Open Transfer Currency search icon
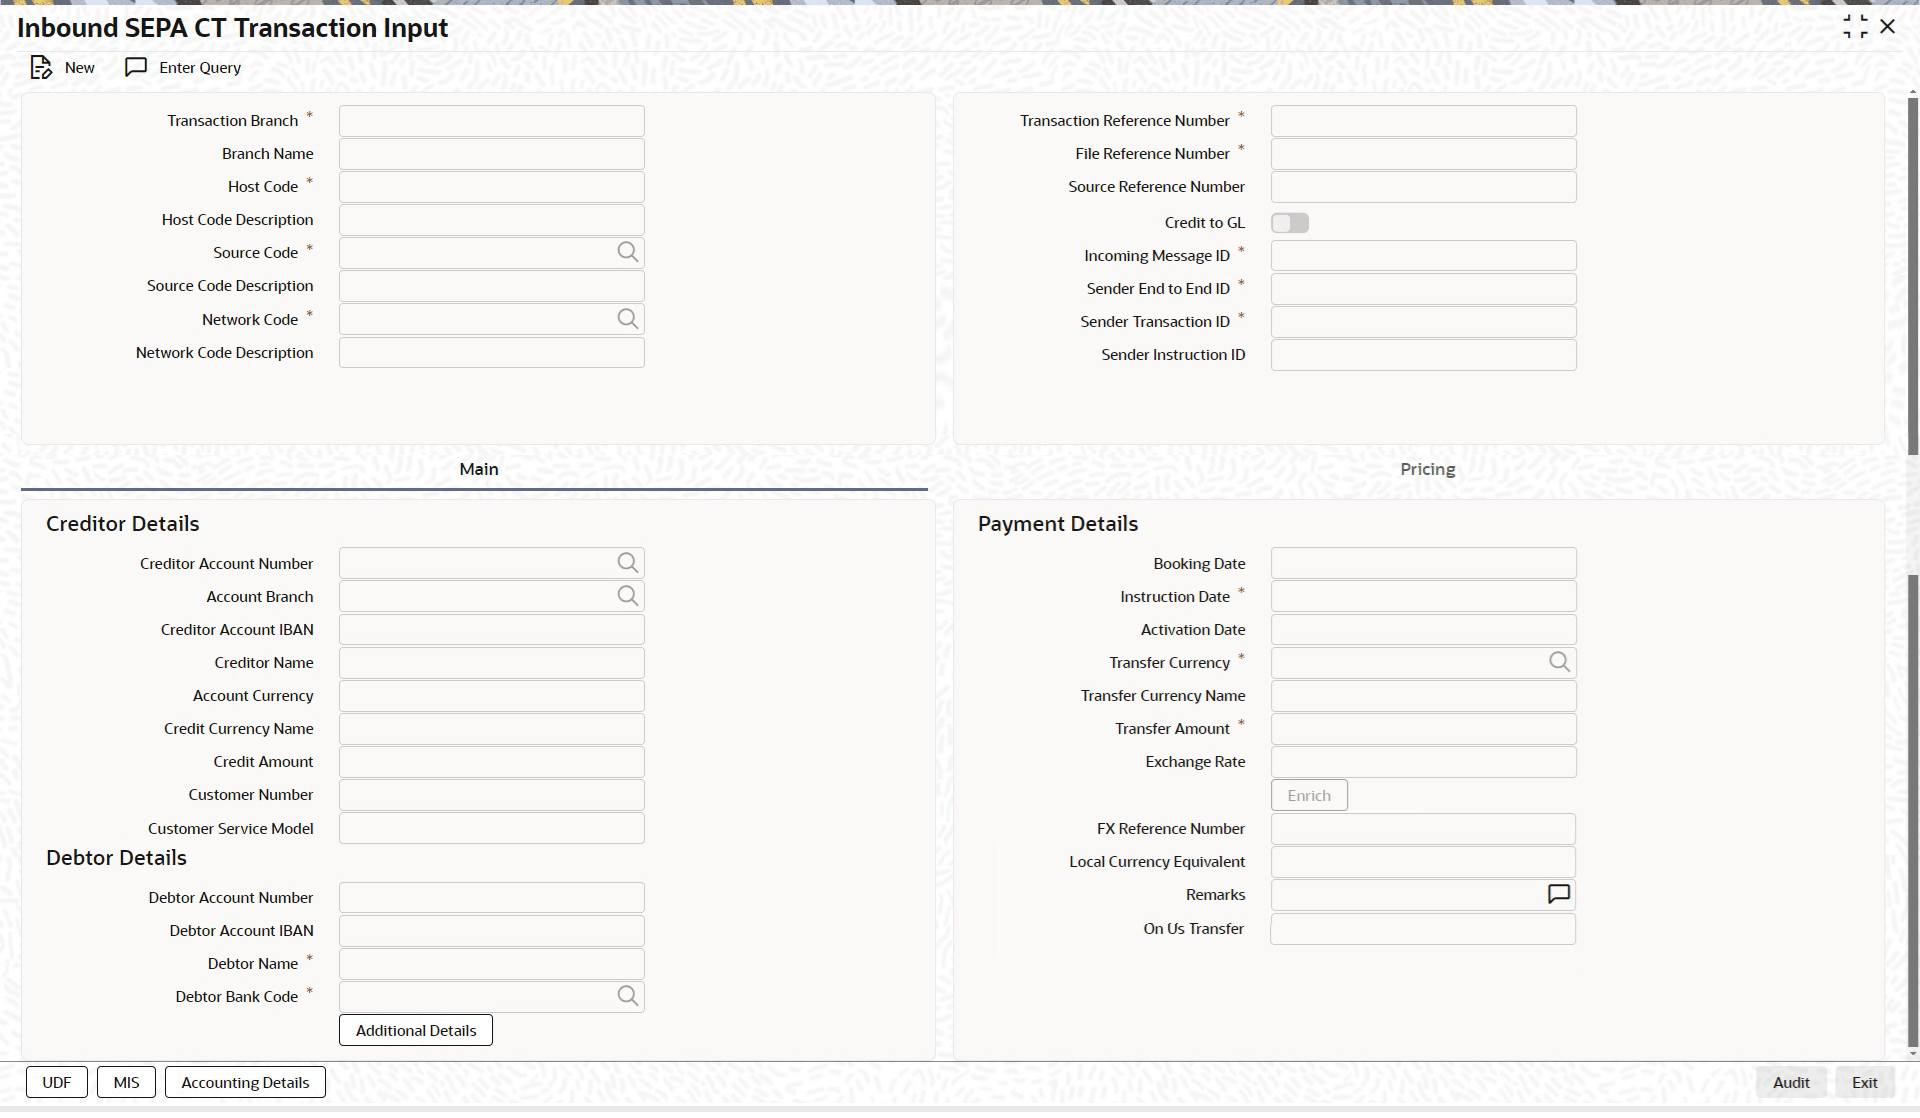This screenshot has width=1920, height=1118. pyautogui.click(x=1559, y=662)
